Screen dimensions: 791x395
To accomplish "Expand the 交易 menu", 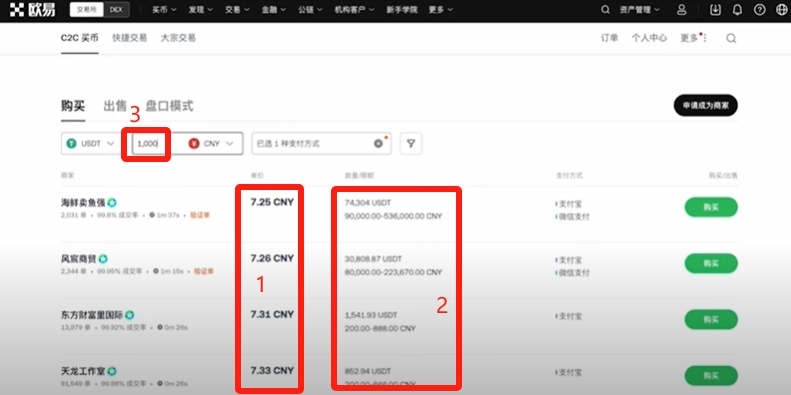I will [x=237, y=10].
